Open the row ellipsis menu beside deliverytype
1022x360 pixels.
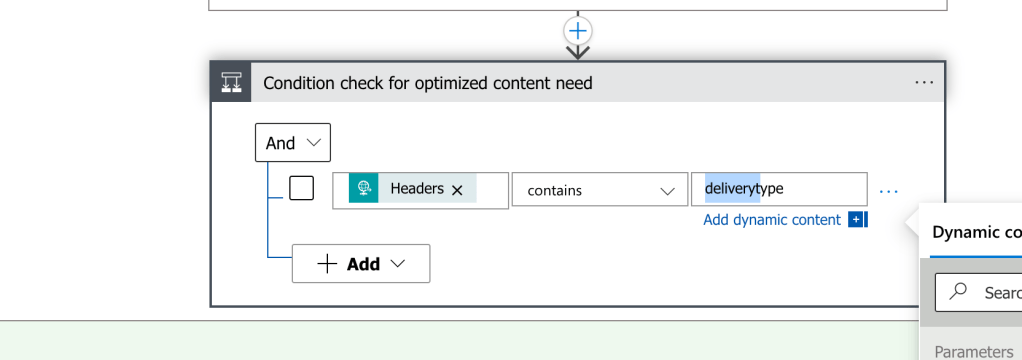888,191
